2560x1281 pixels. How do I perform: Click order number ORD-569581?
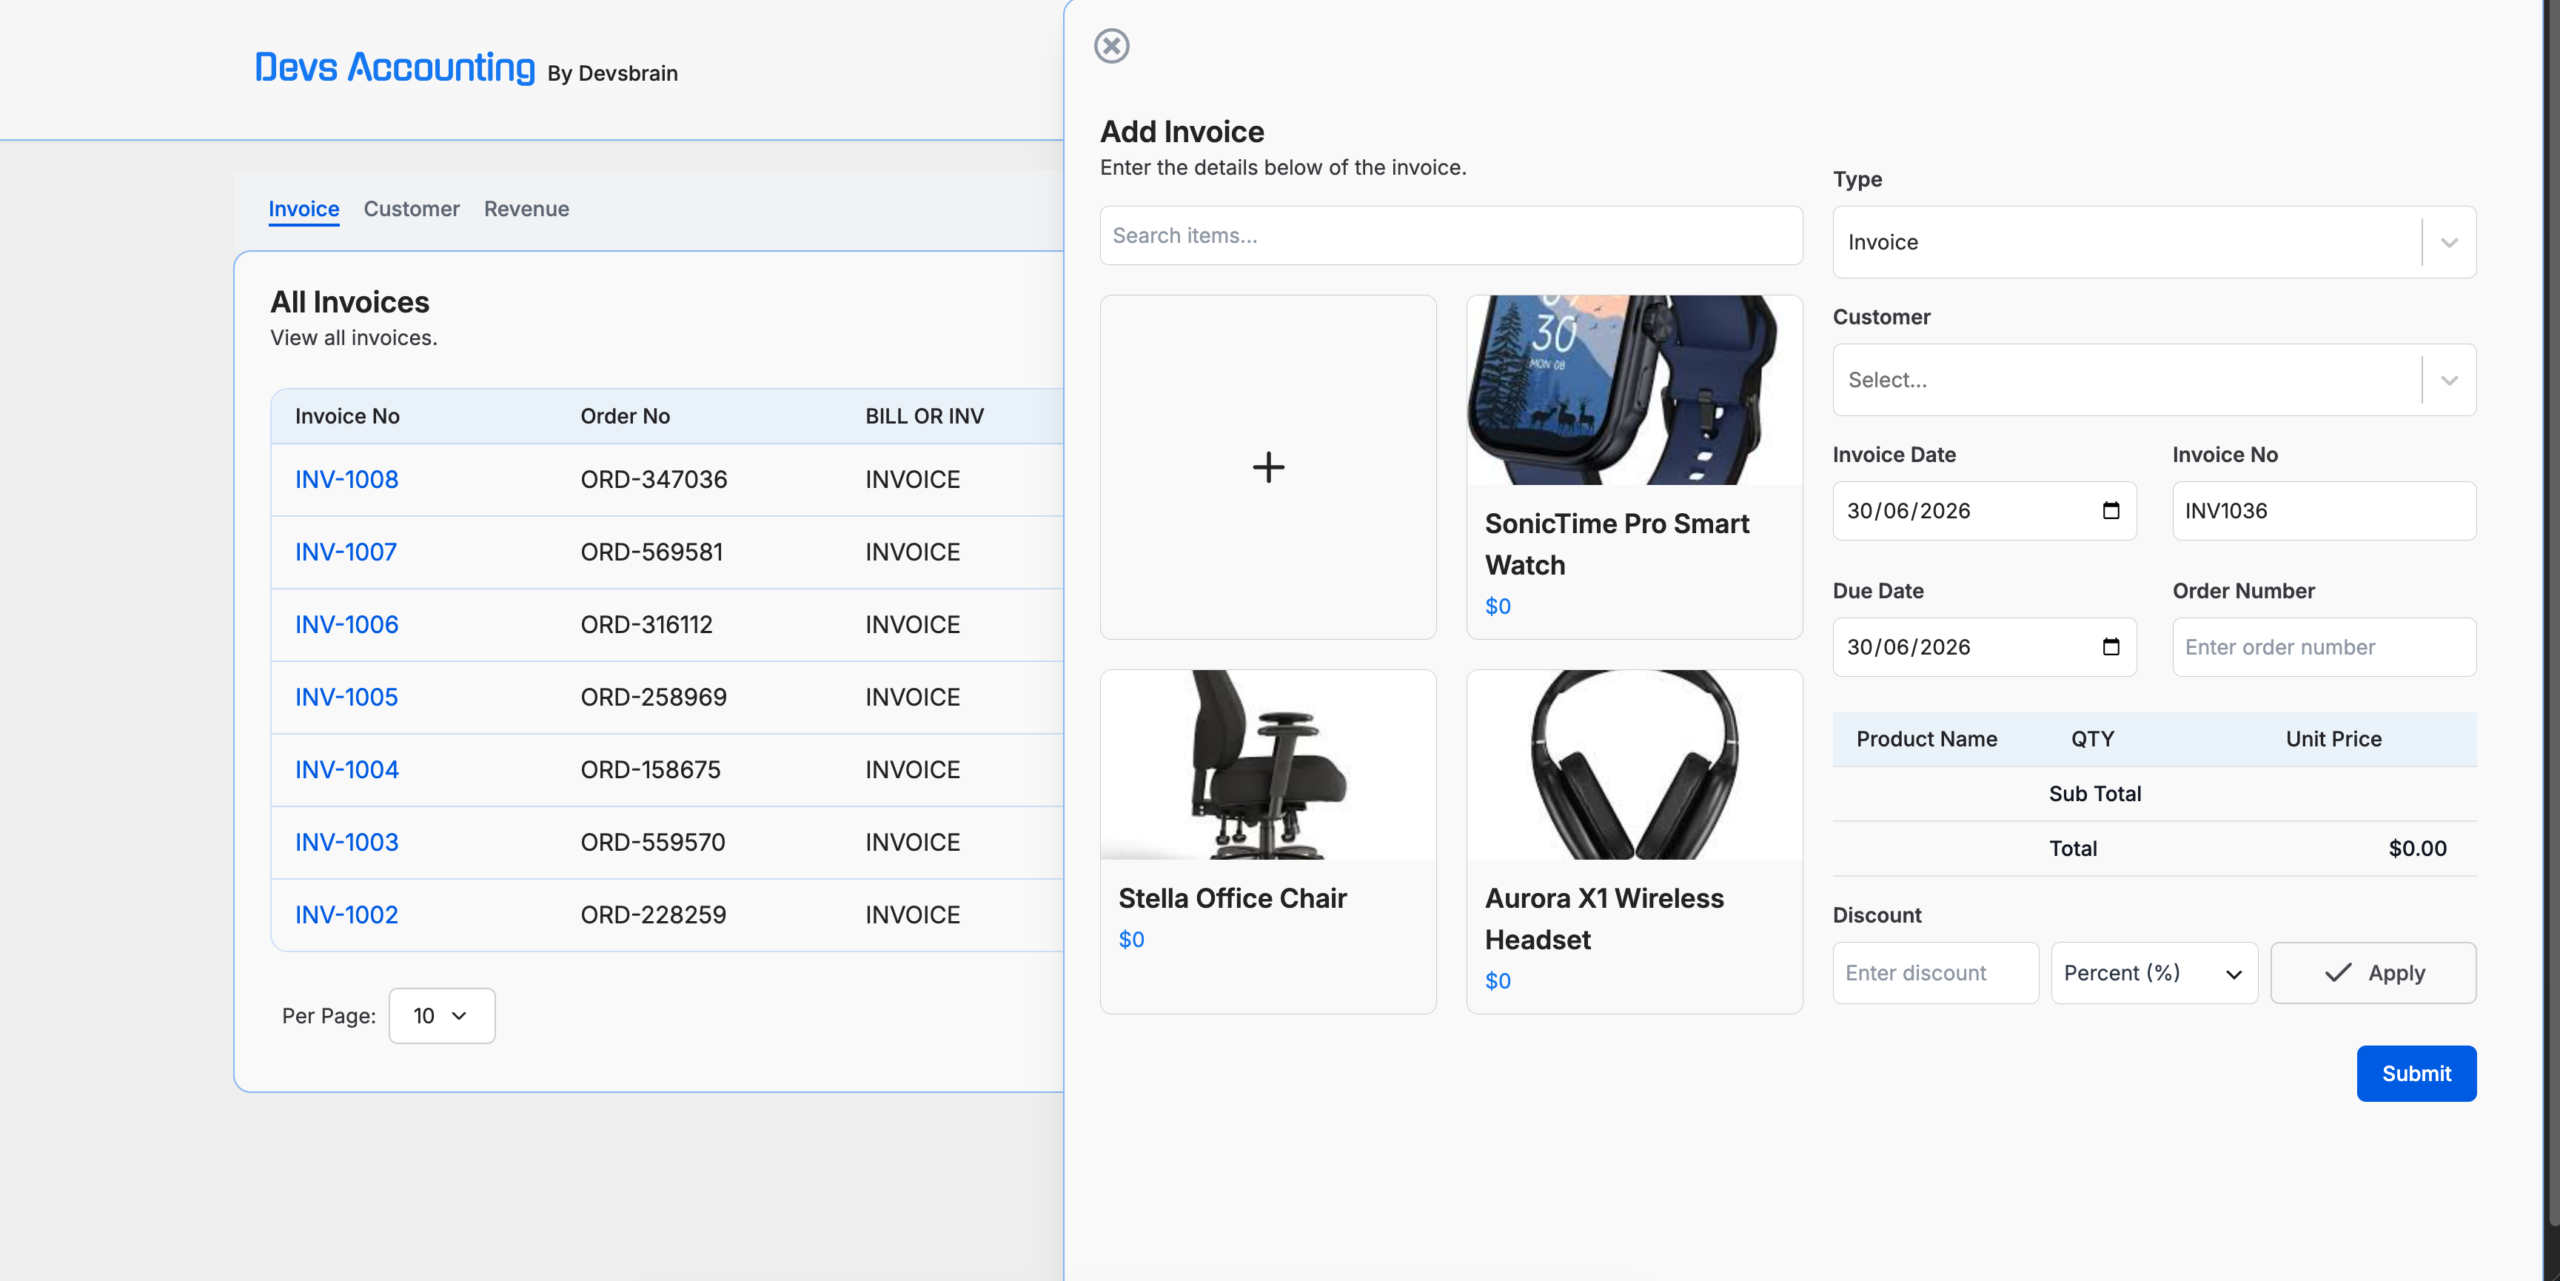[651, 552]
